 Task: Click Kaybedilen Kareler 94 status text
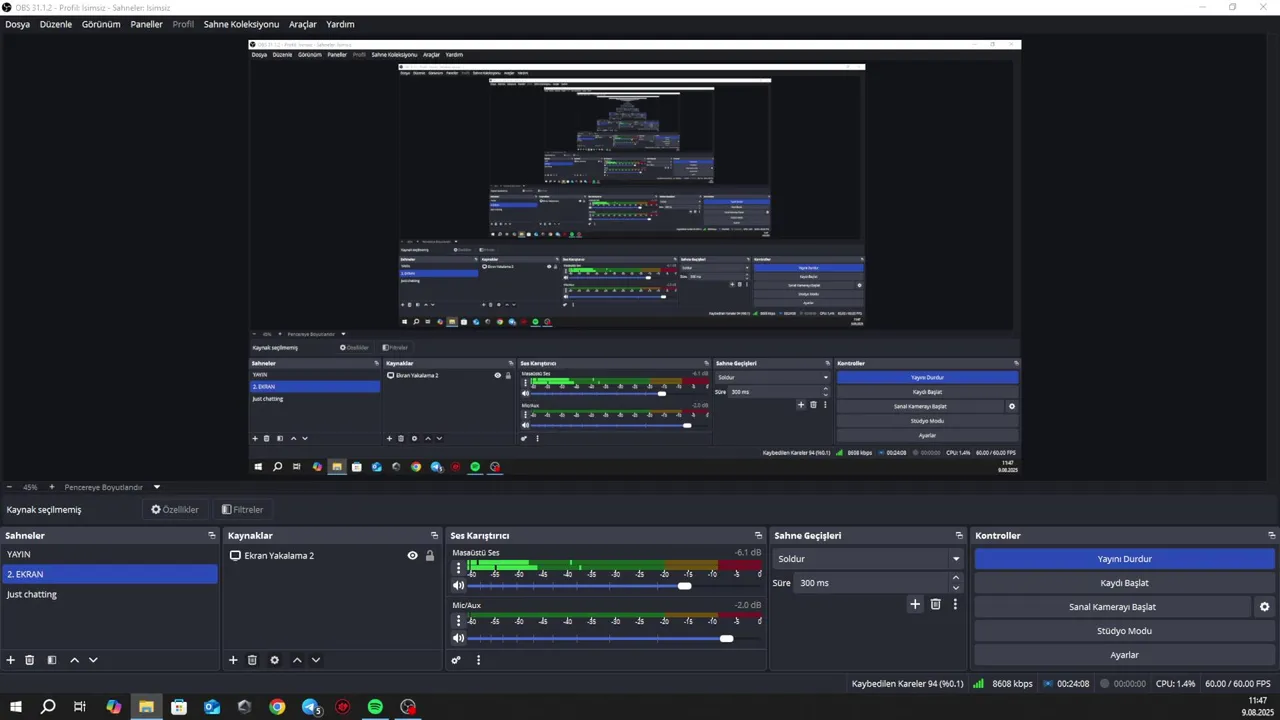907,684
